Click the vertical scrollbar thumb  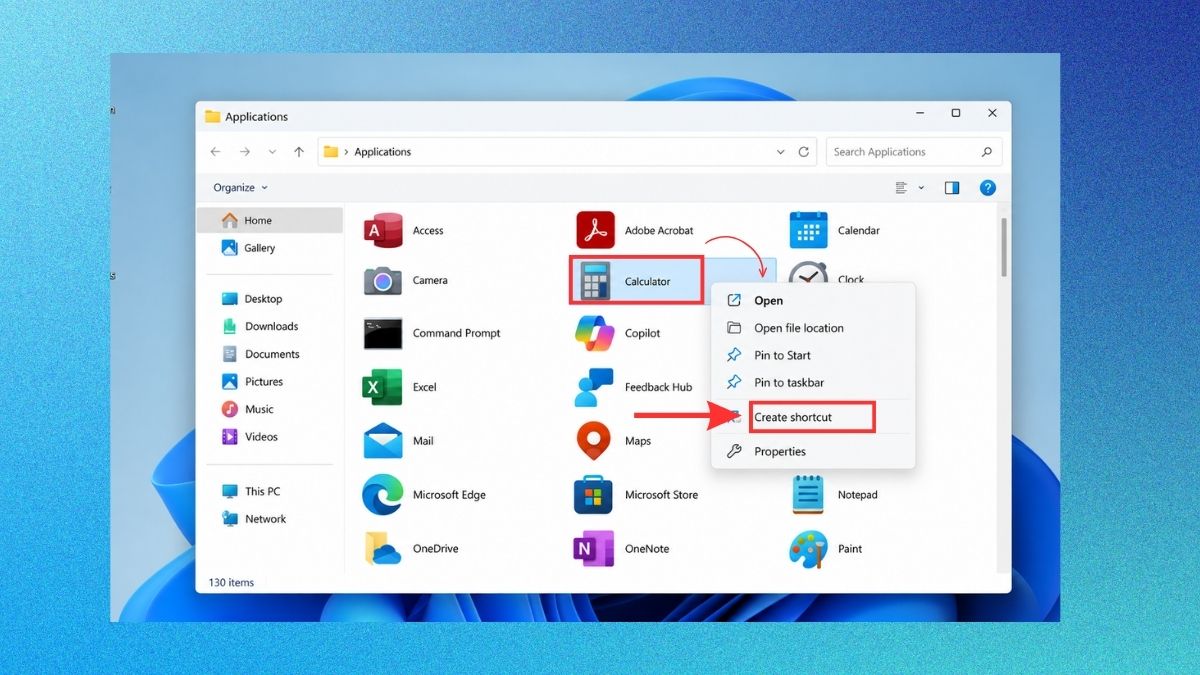coord(1003,247)
